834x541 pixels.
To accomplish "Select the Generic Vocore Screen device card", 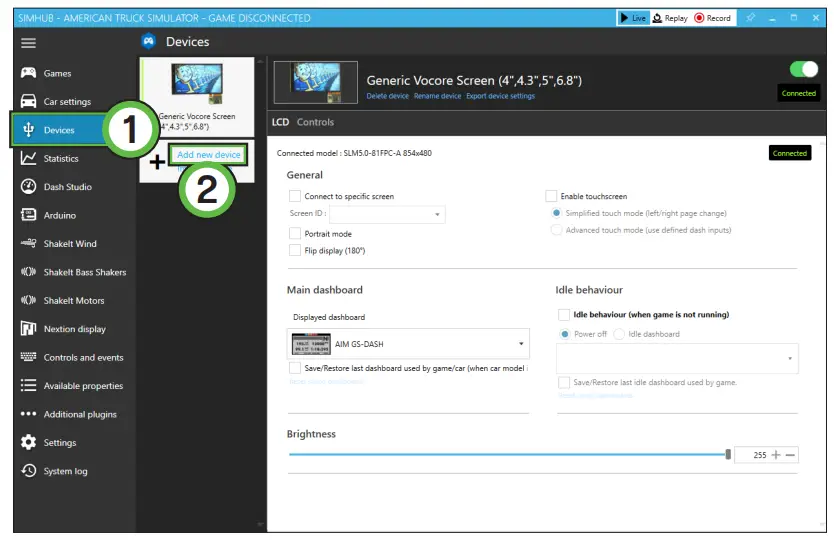I will [197, 97].
